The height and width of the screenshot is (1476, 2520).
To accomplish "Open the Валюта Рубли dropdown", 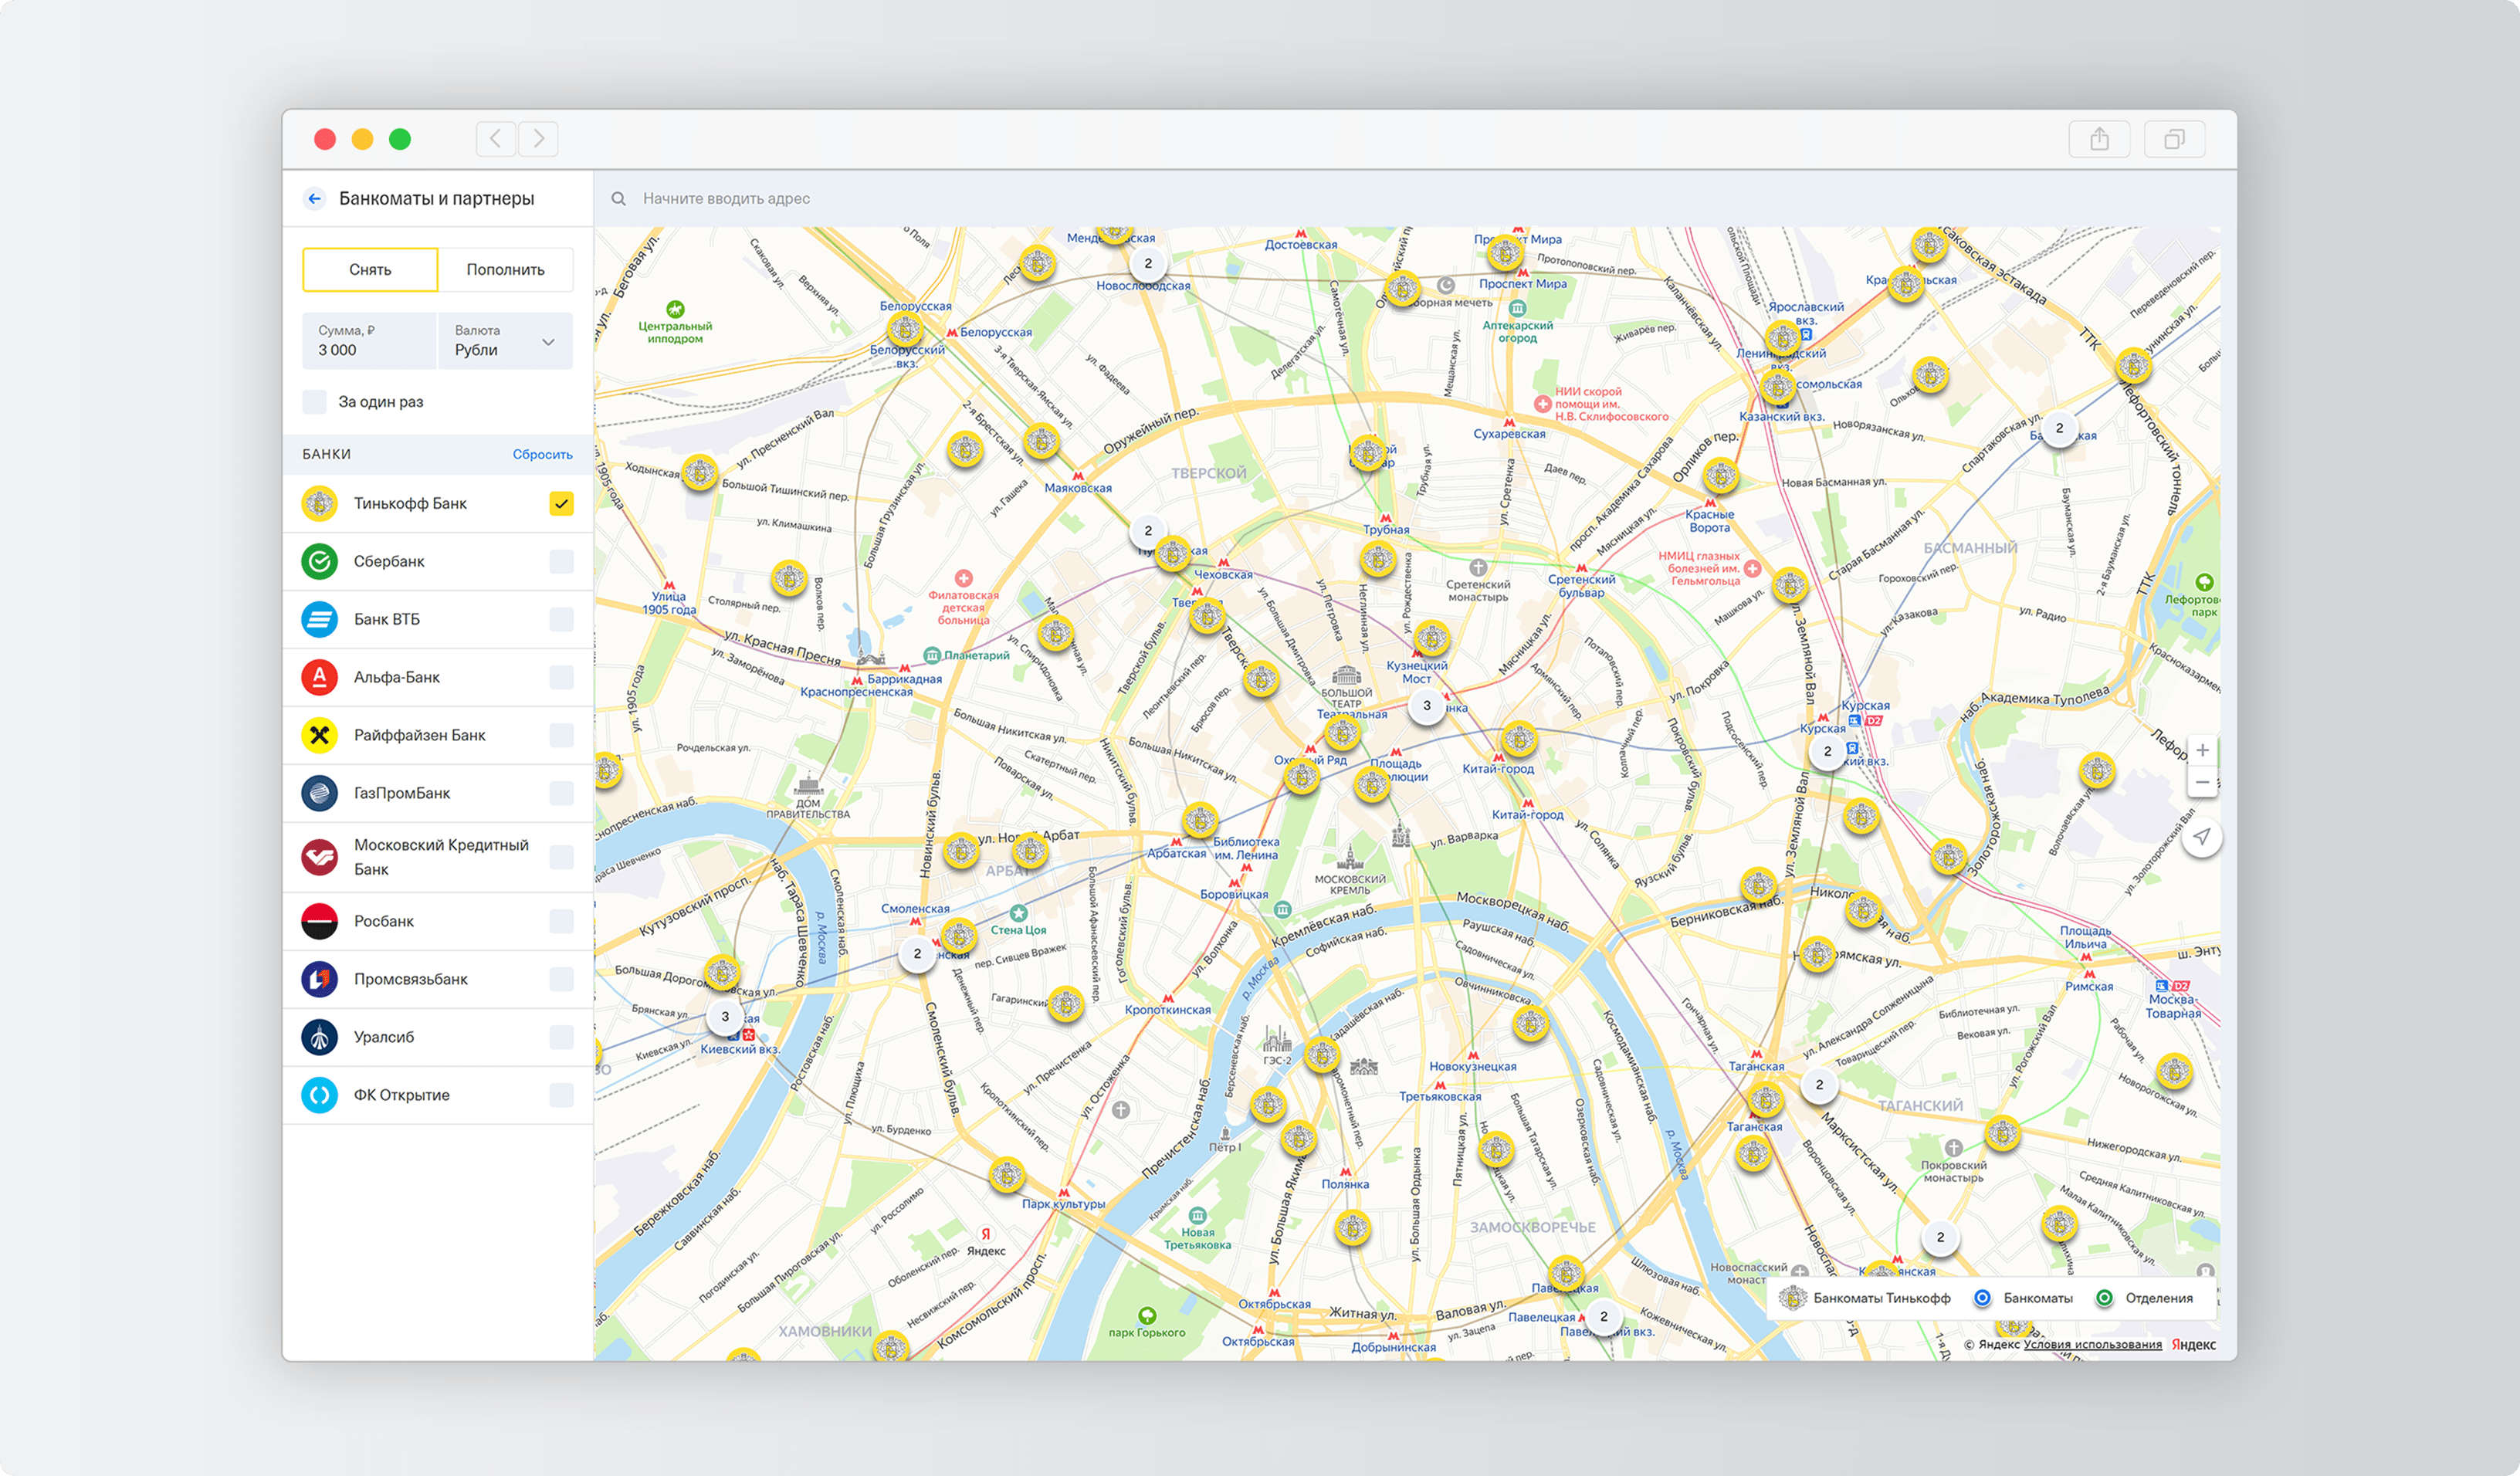I will 505,341.
